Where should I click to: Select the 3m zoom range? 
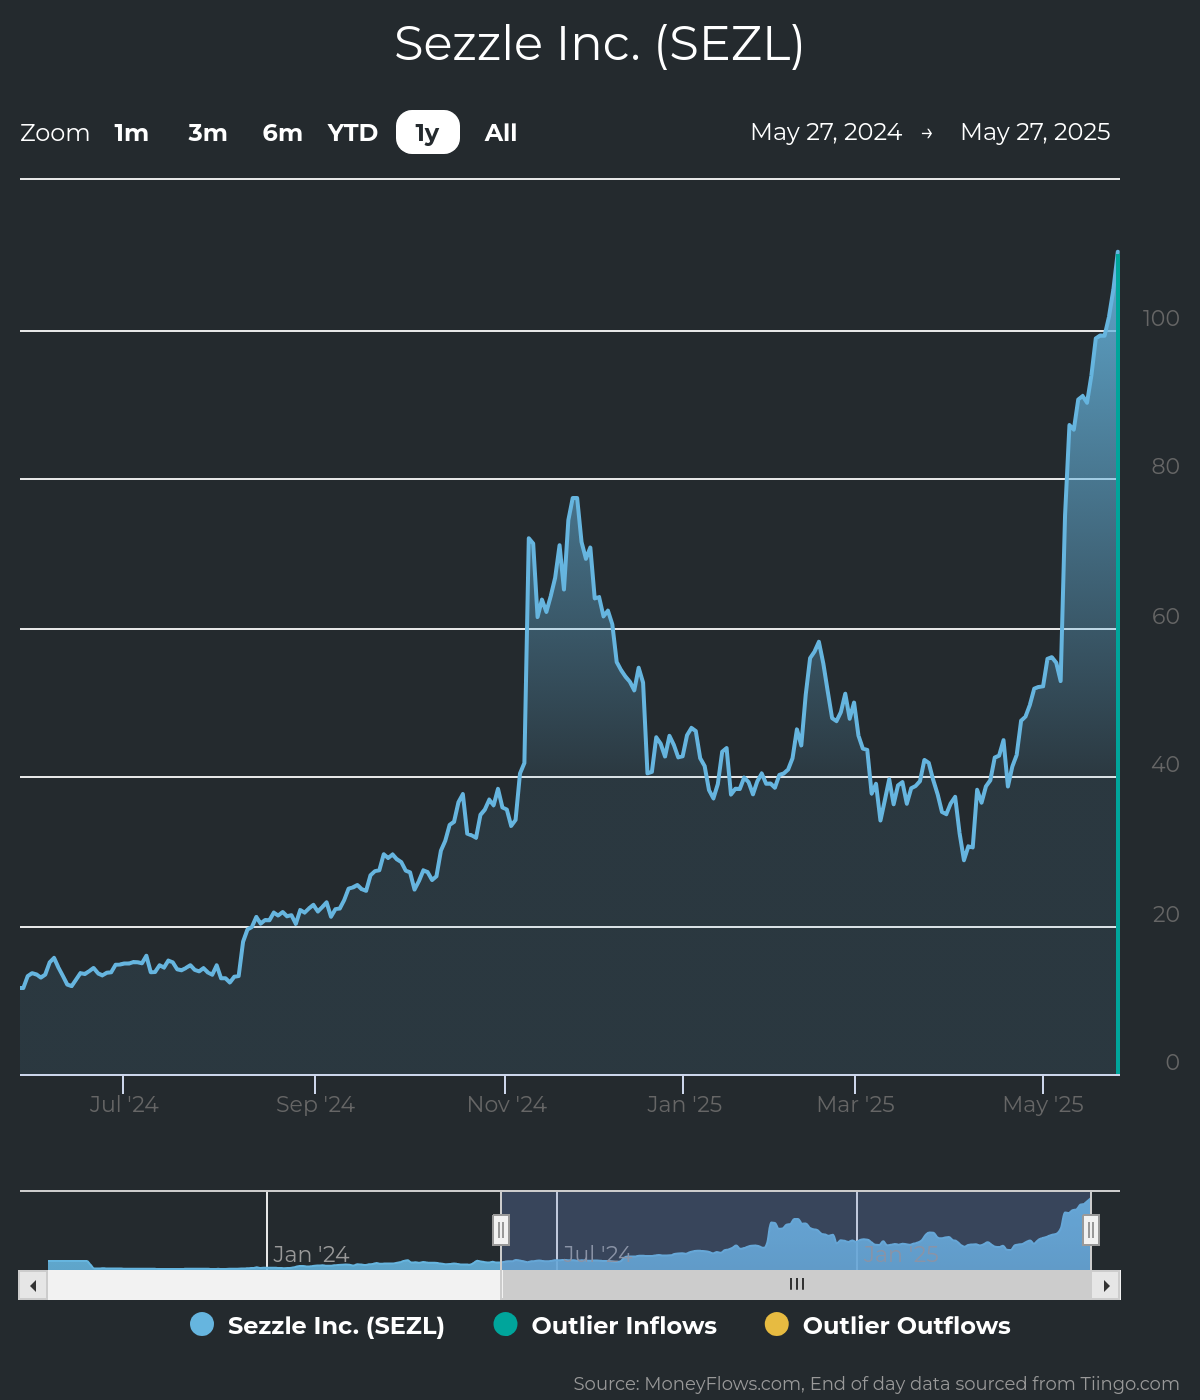click(x=208, y=133)
